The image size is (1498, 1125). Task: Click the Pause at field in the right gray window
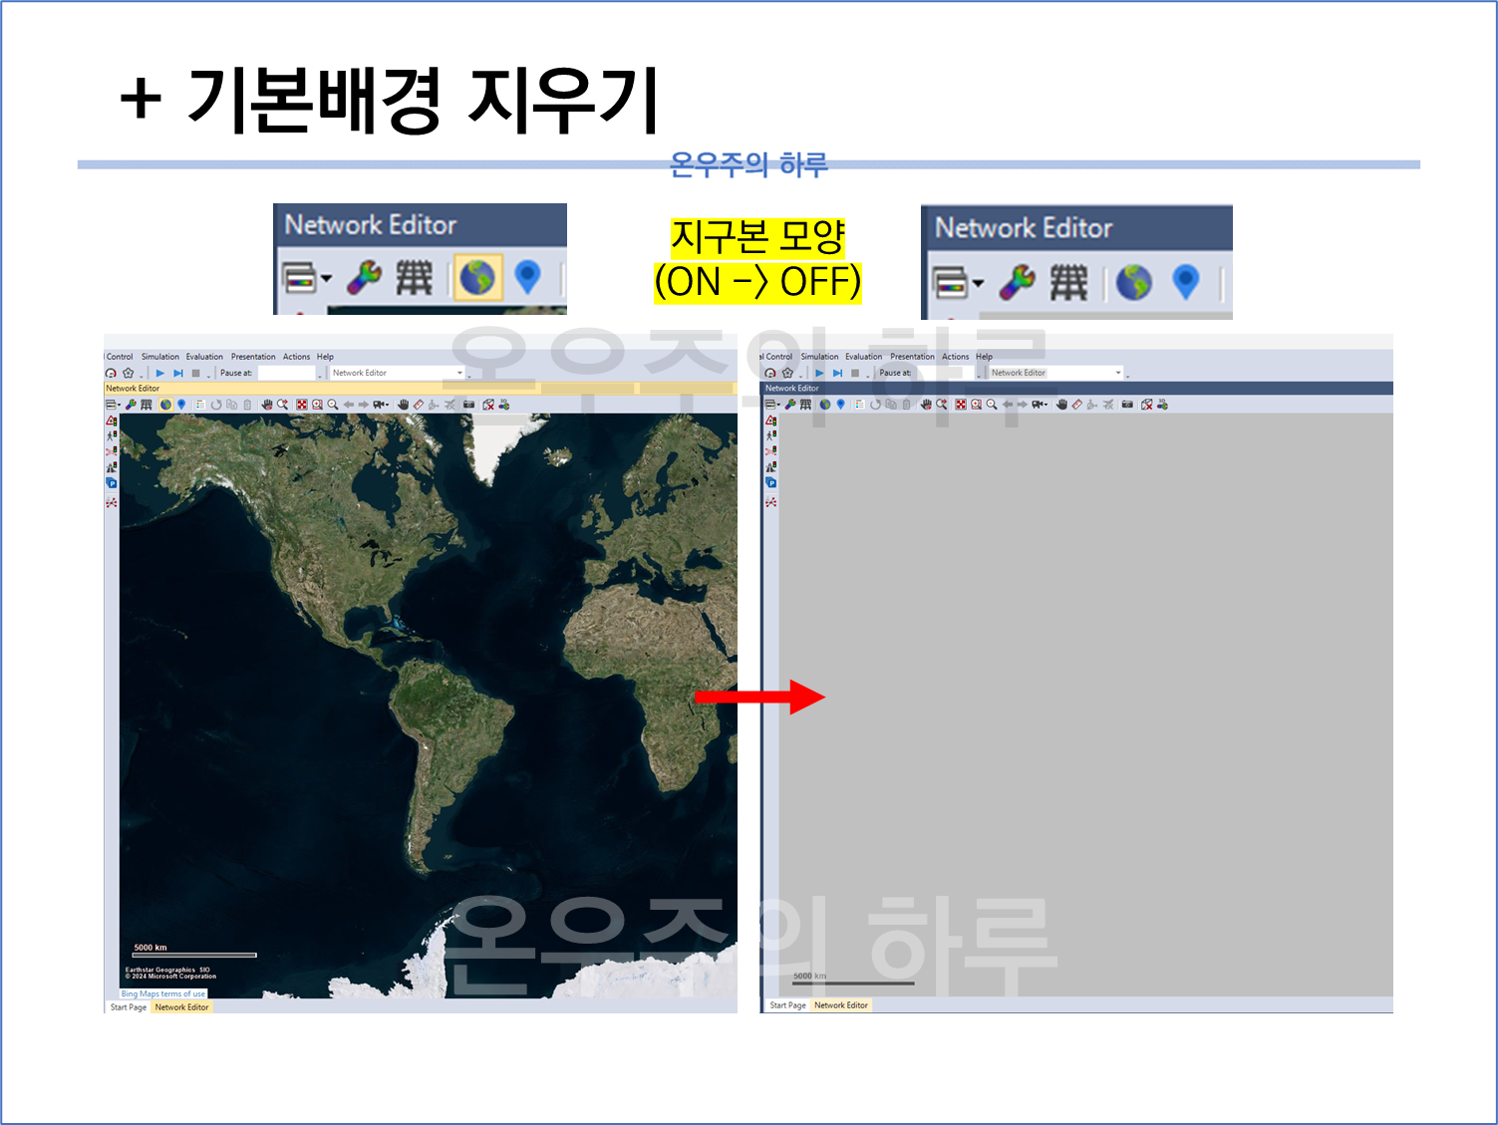[x=946, y=373]
